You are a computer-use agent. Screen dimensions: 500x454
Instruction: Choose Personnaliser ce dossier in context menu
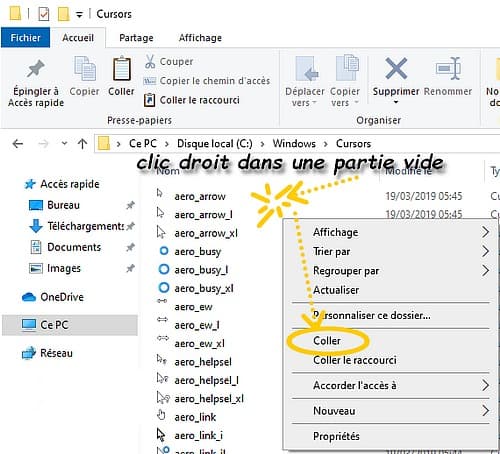pos(391,315)
